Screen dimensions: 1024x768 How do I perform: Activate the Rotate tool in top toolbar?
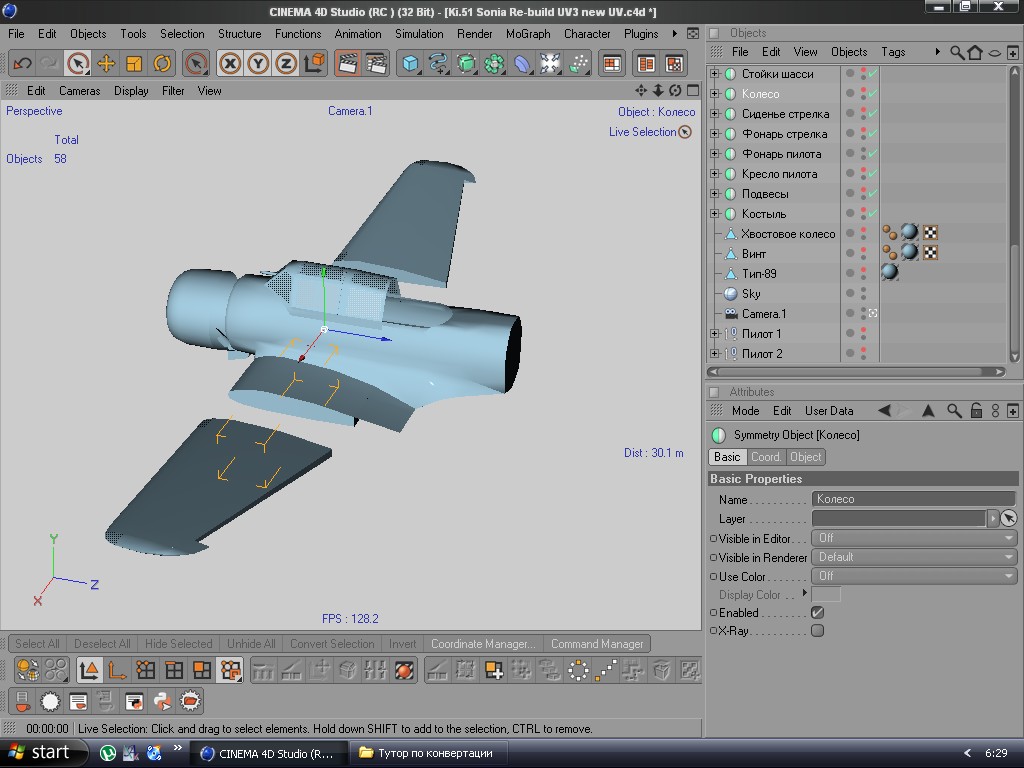(162, 64)
